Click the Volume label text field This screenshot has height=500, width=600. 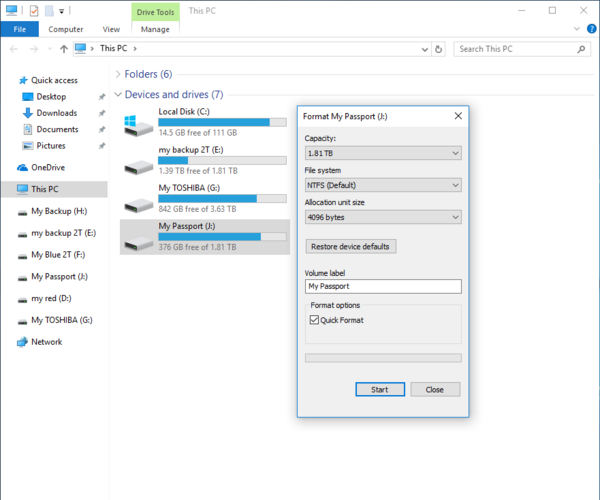pos(383,287)
